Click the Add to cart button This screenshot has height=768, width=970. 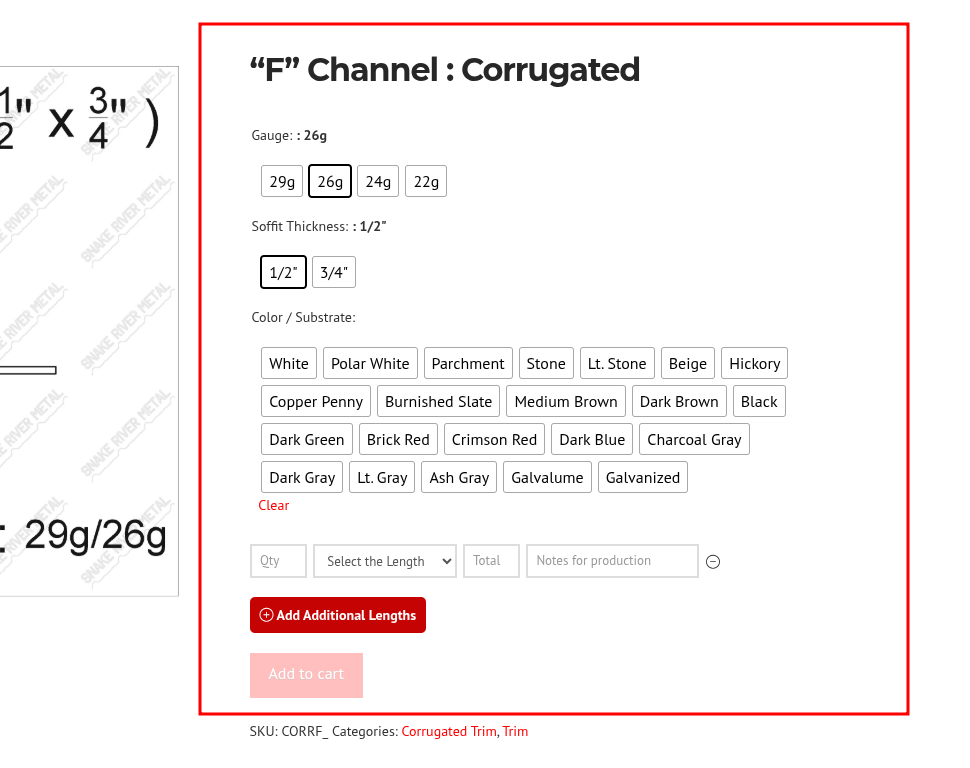[306, 675]
